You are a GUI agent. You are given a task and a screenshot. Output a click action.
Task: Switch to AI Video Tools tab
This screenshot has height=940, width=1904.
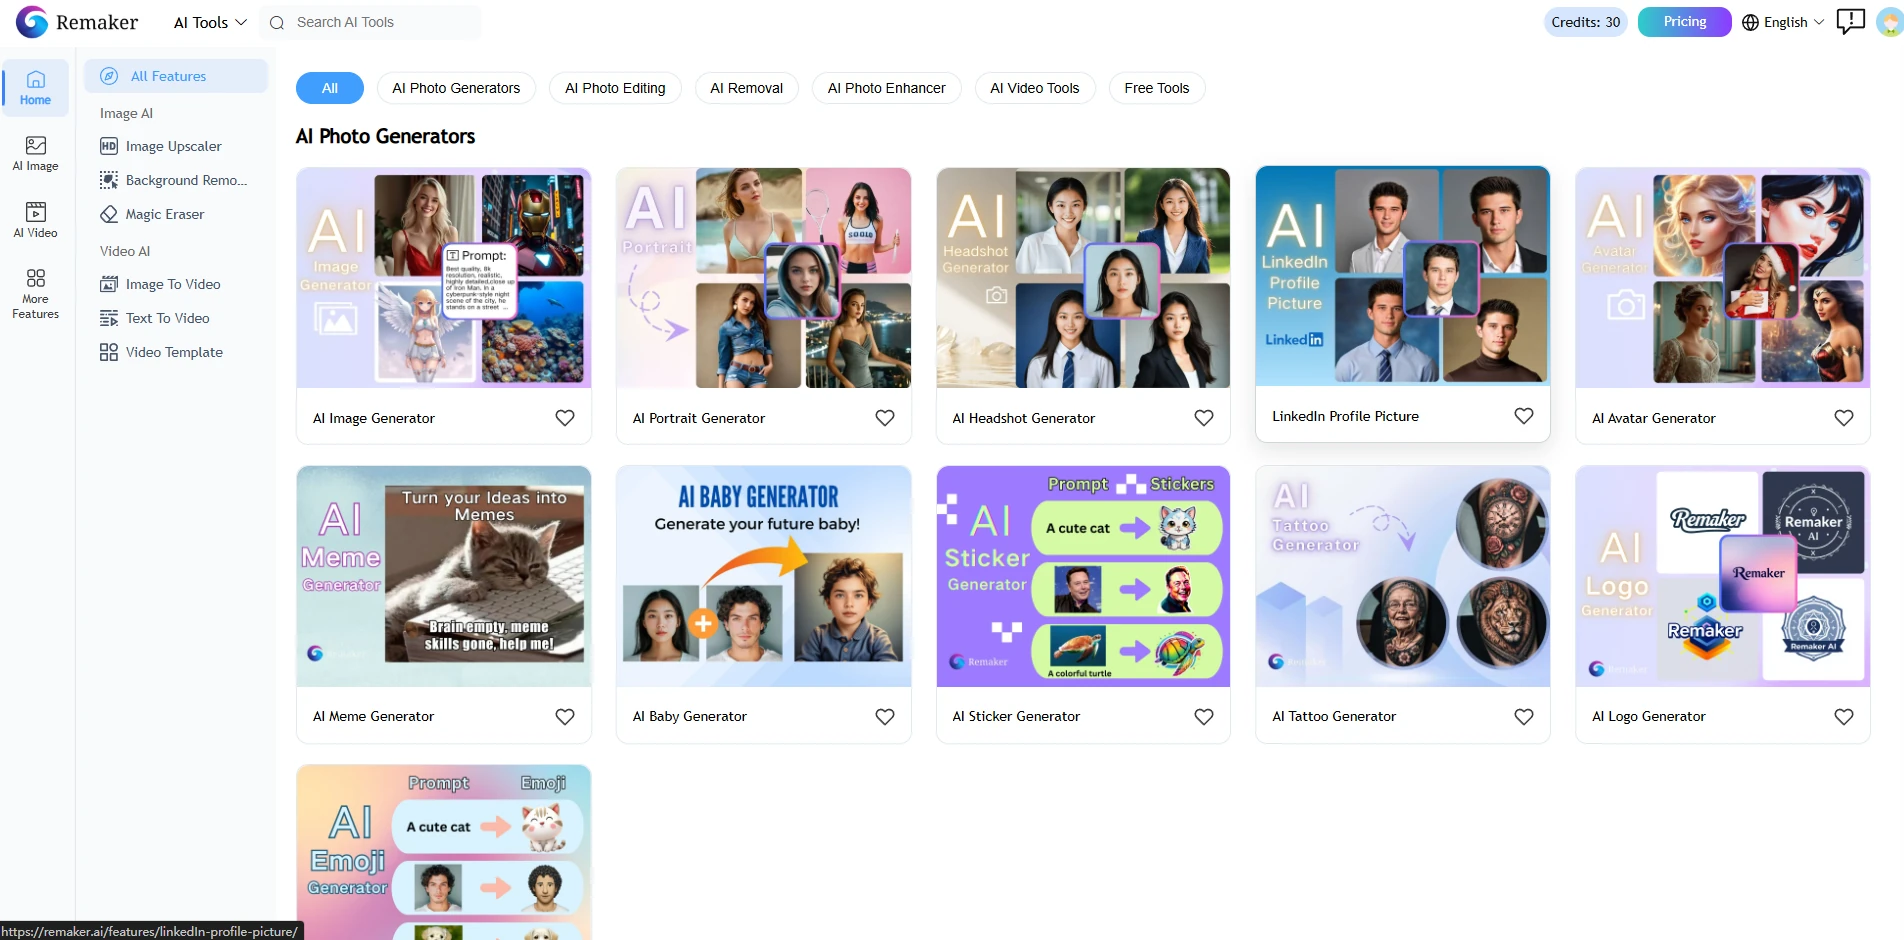click(1035, 88)
